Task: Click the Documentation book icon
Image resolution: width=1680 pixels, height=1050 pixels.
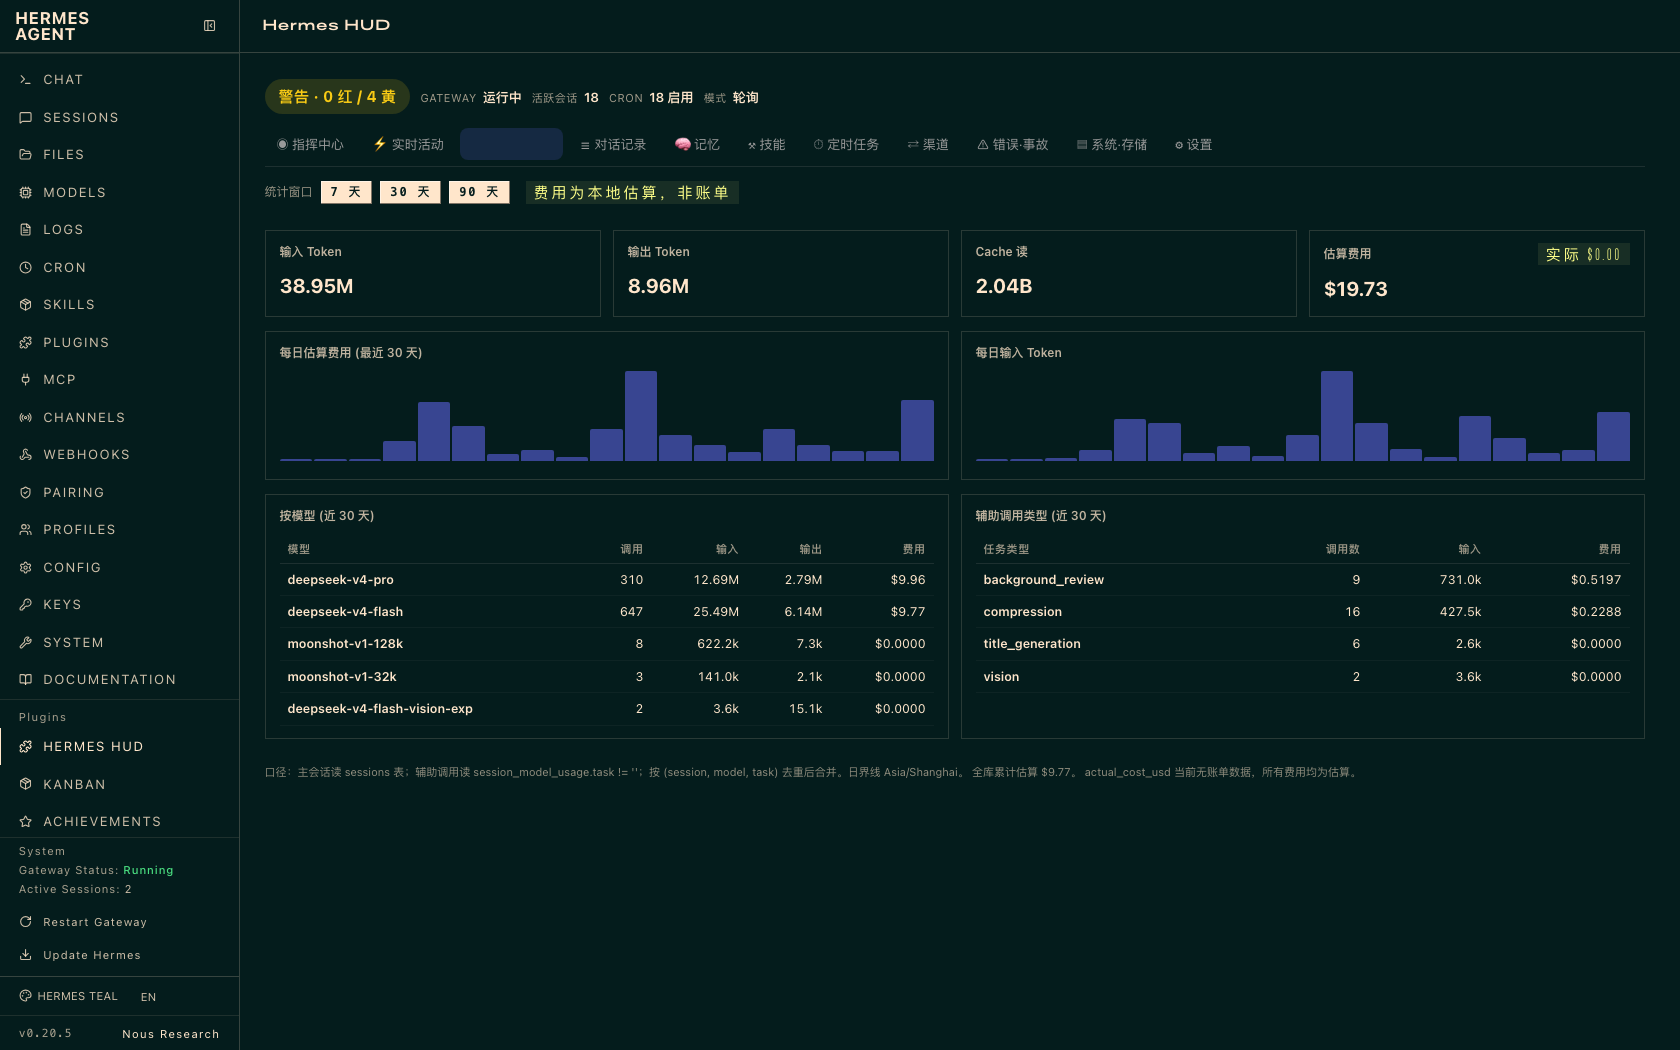Action: (x=26, y=680)
